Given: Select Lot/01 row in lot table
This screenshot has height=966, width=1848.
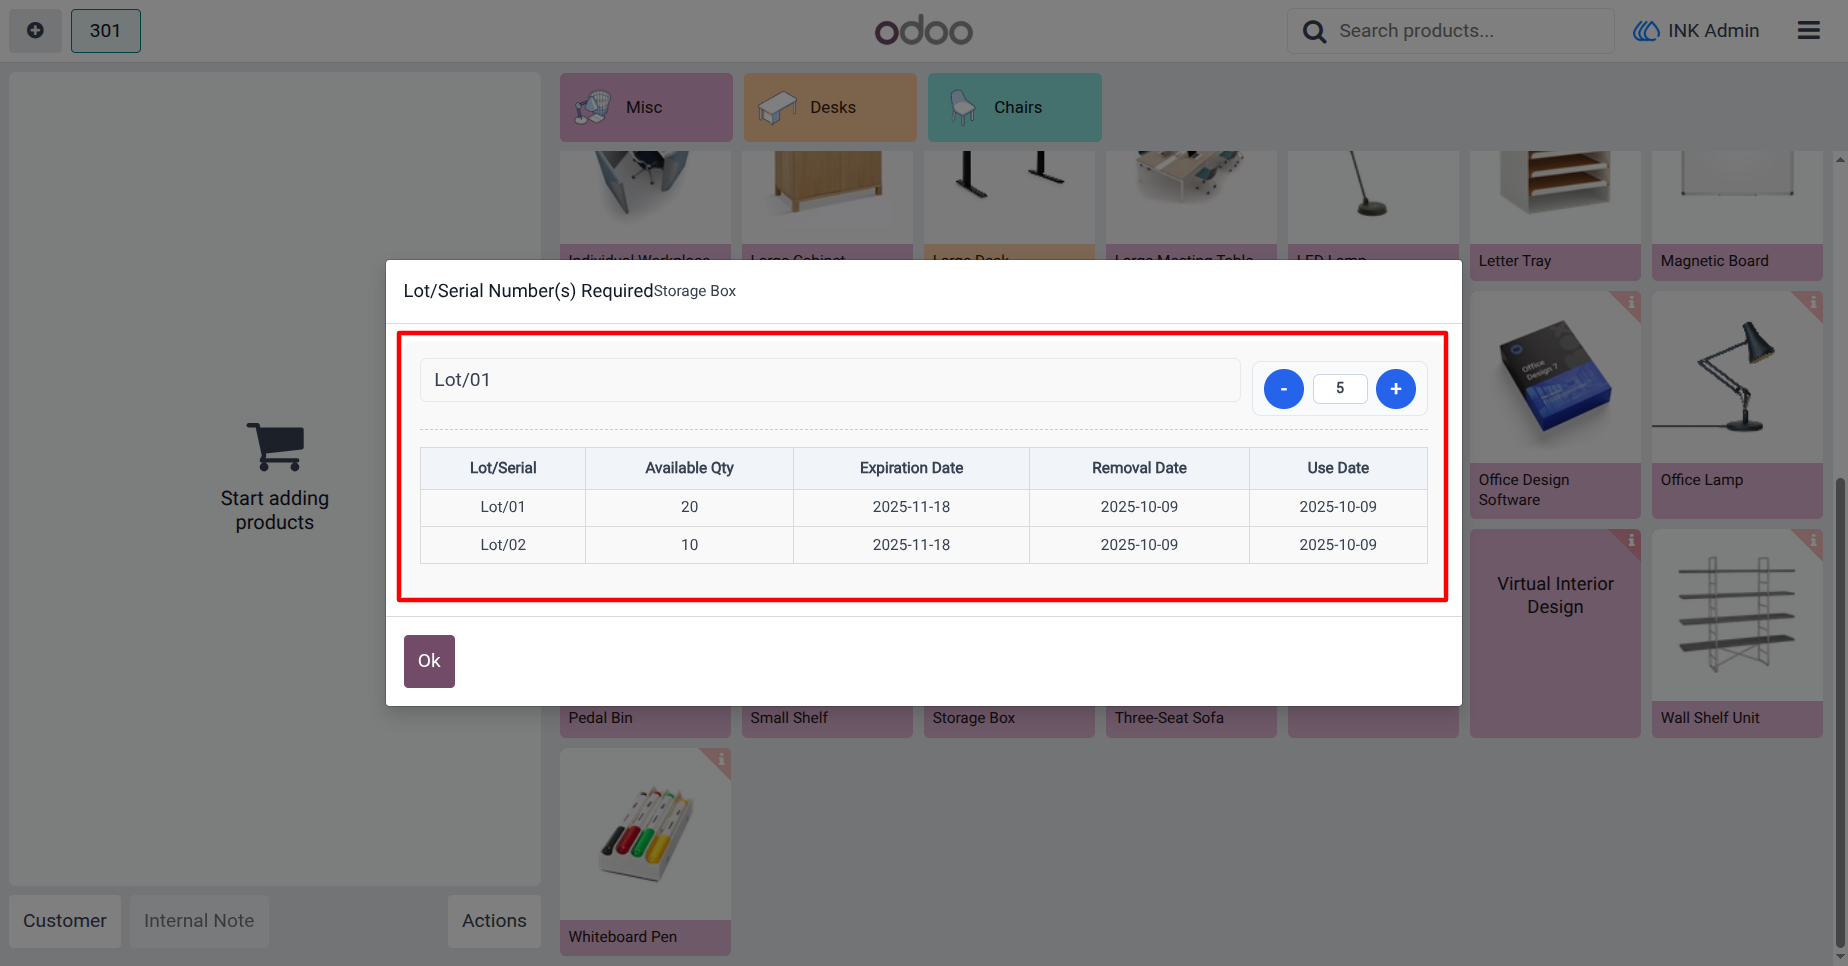Looking at the screenshot, I should [x=923, y=507].
